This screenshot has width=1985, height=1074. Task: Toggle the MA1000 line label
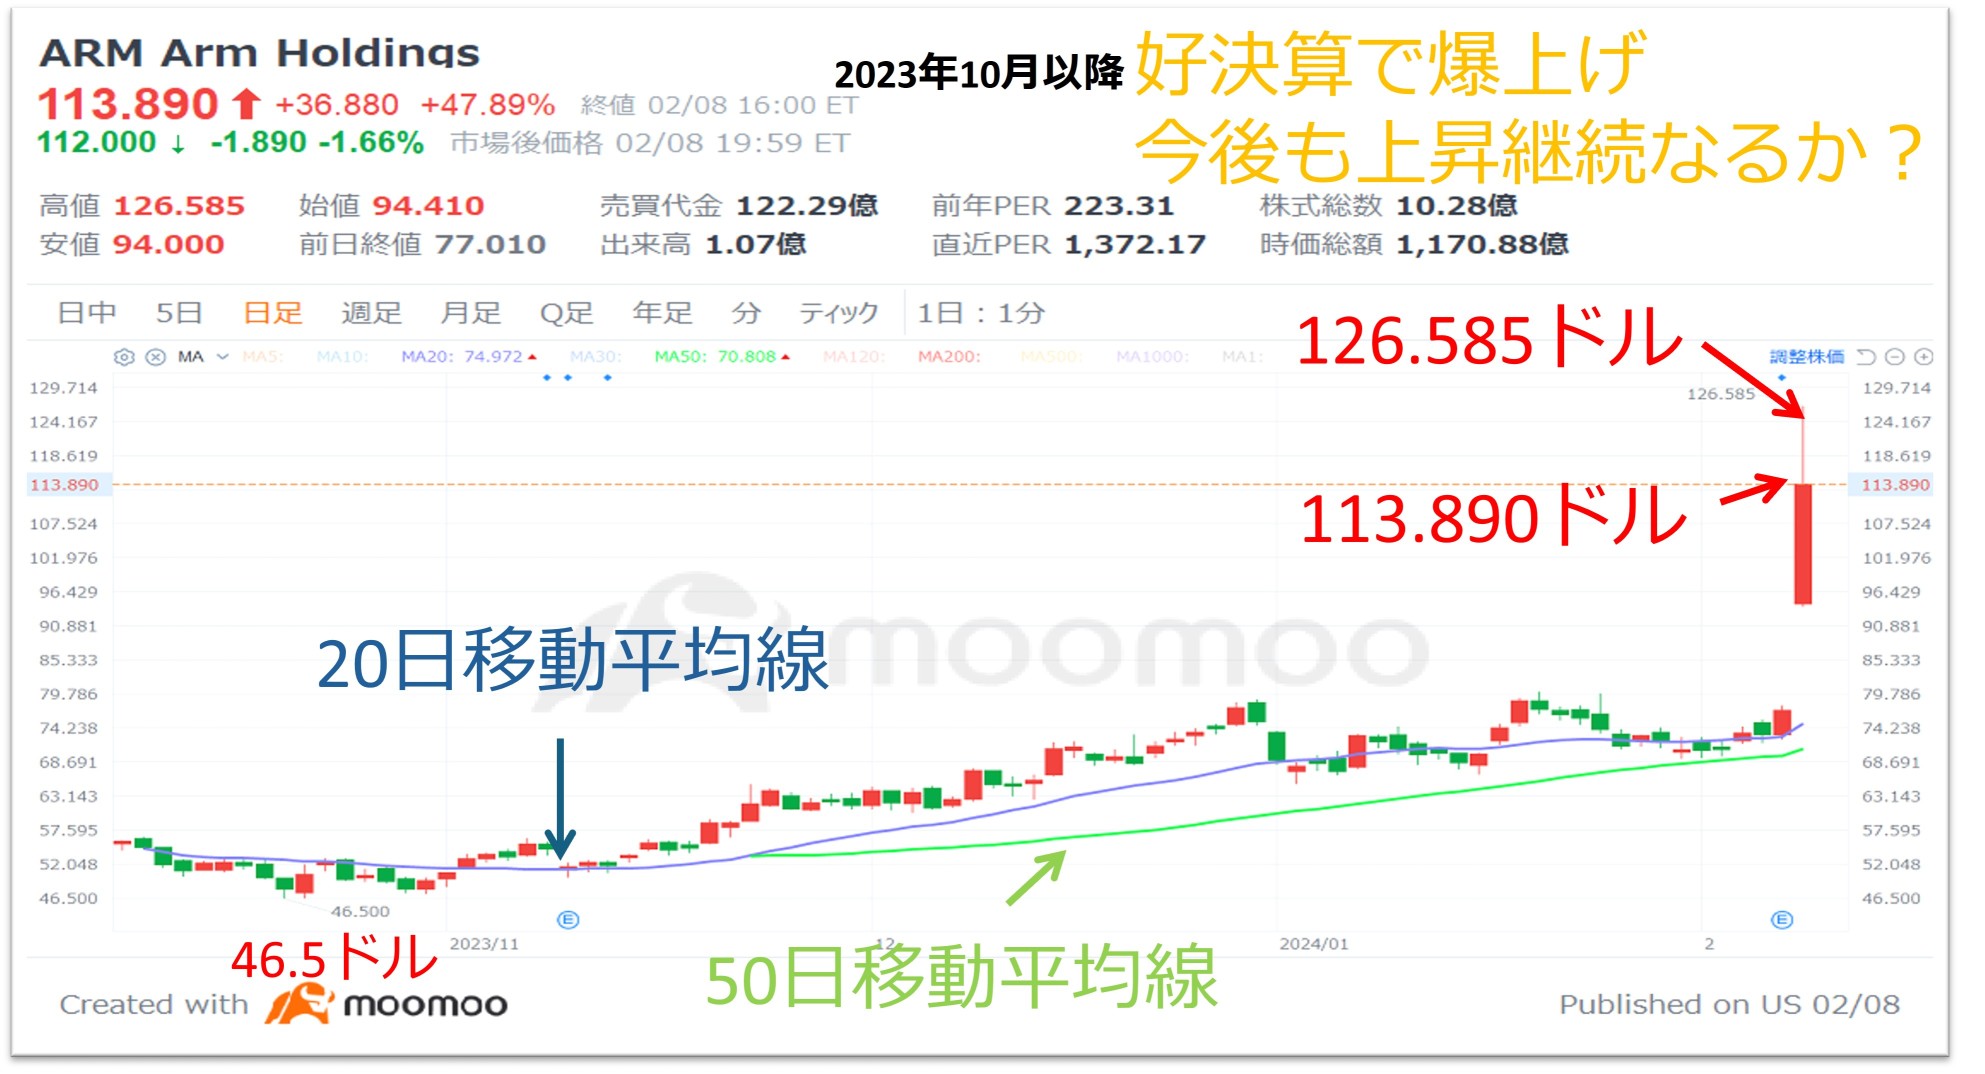tap(1152, 357)
